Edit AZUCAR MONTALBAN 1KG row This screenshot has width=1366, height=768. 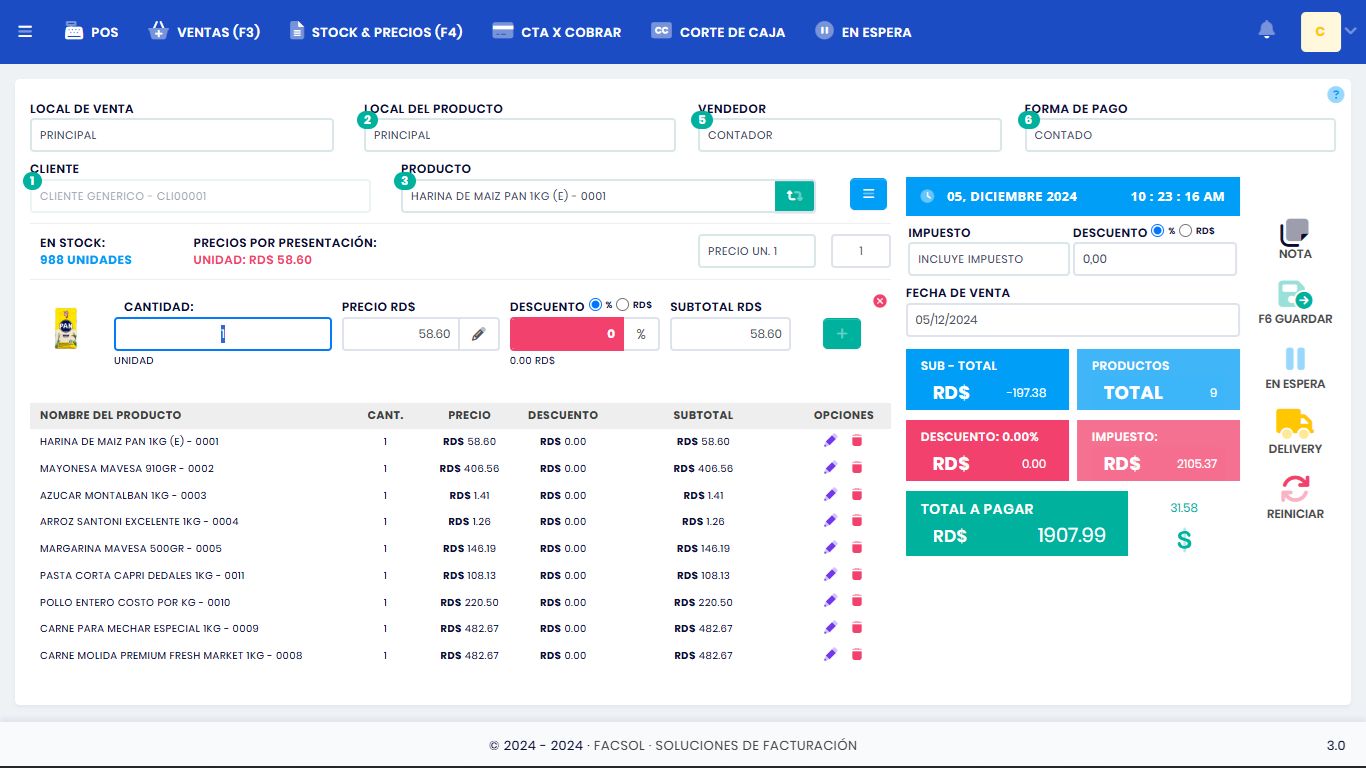tap(830, 495)
